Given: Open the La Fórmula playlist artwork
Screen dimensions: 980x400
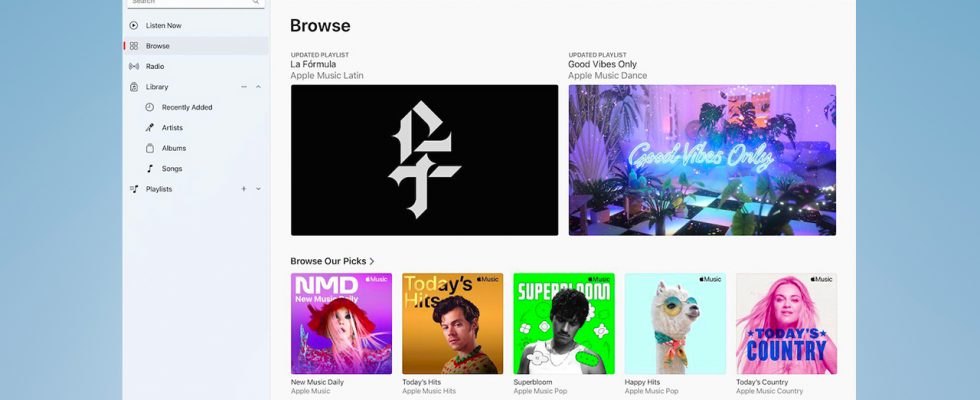Looking at the screenshot, I should click(x=424, y=160).
